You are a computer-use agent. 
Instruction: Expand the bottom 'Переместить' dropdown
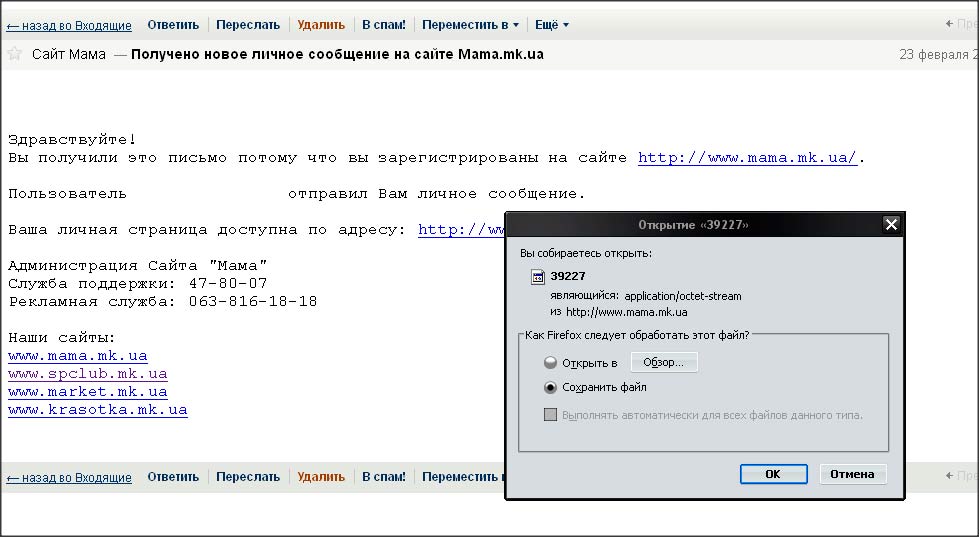coord(462,477)
